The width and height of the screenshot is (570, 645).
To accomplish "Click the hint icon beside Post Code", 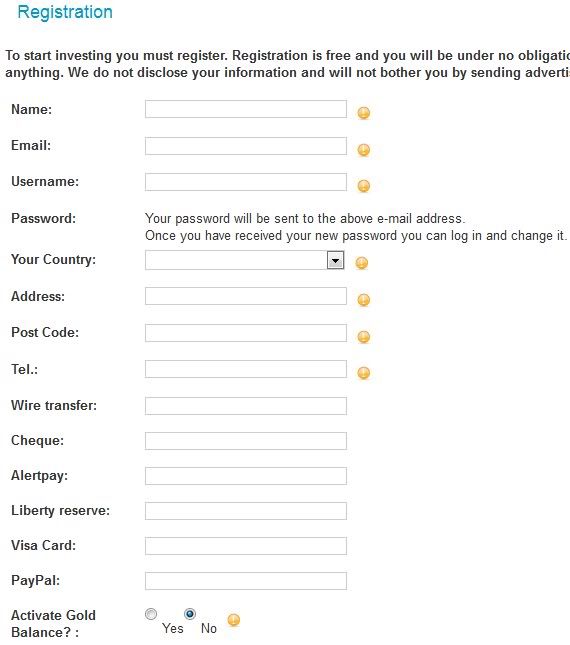I will point(364,337).
